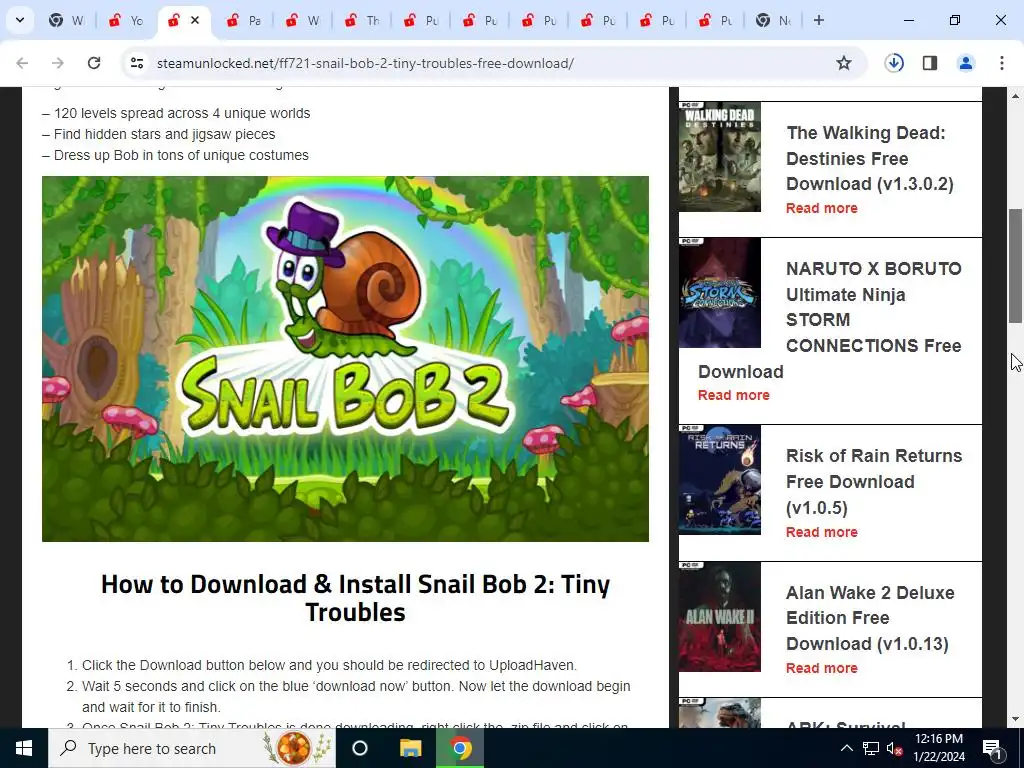This screenshot has height=768, width=1024.
Task: Switch to the last tab labeled 'Ne'
Action: [773, 20]
